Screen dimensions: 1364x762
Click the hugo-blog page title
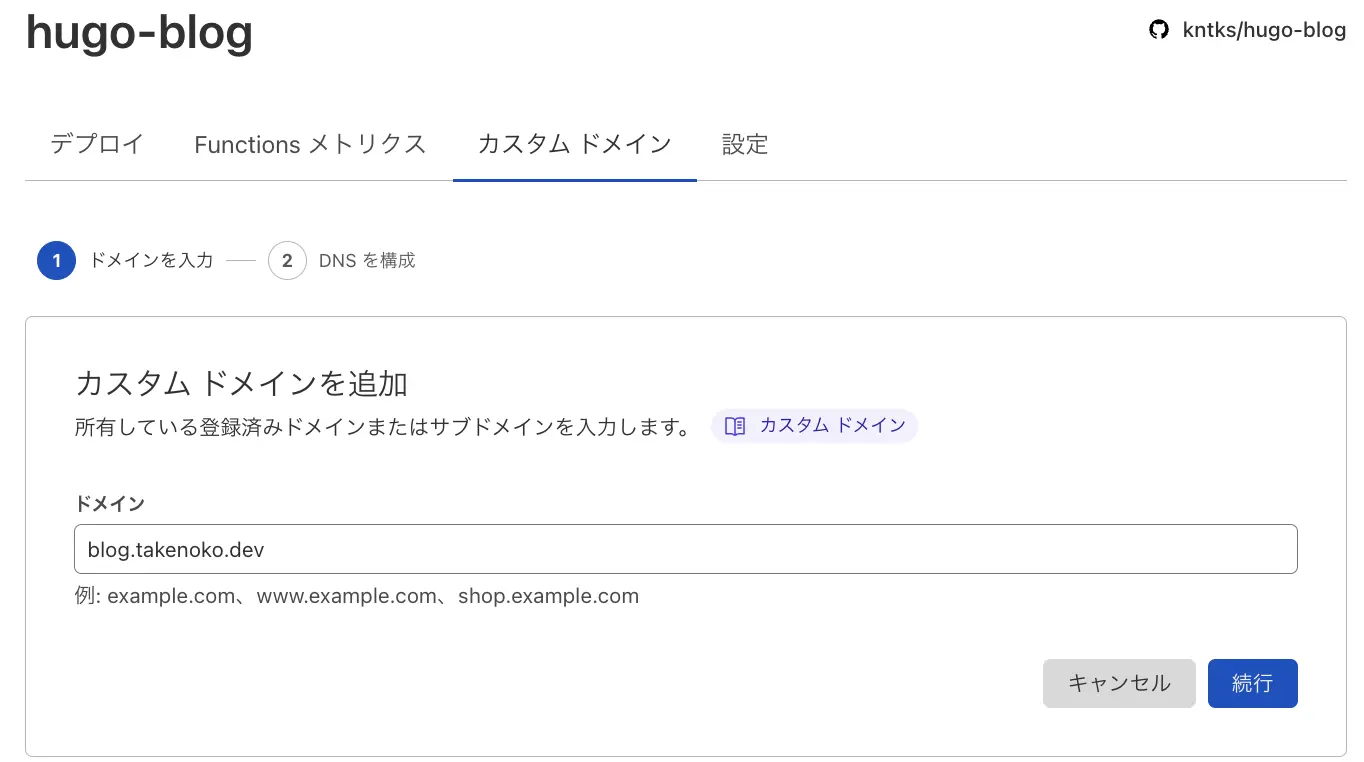point(139,32)
